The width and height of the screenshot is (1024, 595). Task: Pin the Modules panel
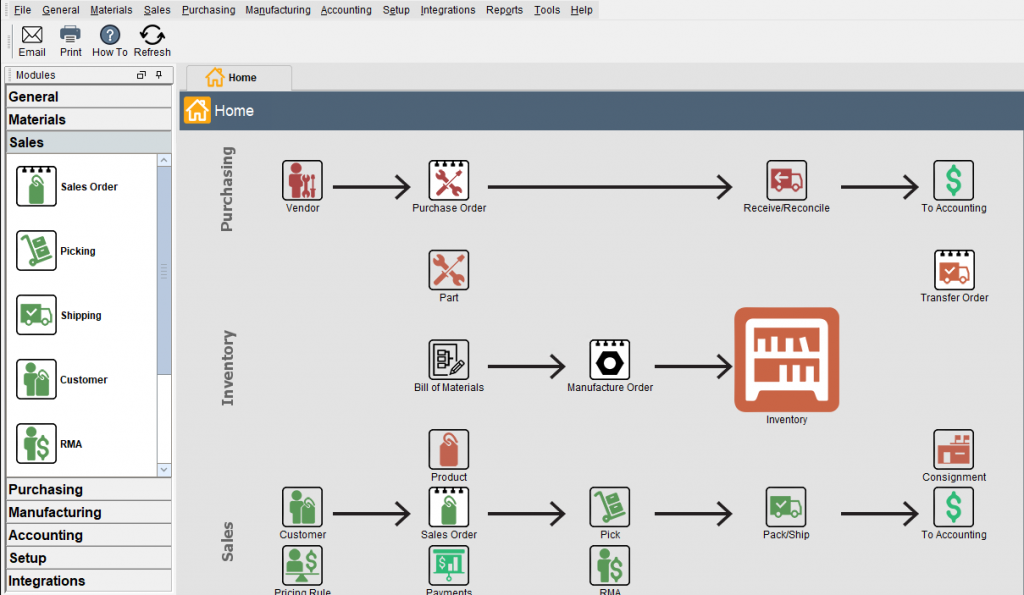click(x=159, y=75)
